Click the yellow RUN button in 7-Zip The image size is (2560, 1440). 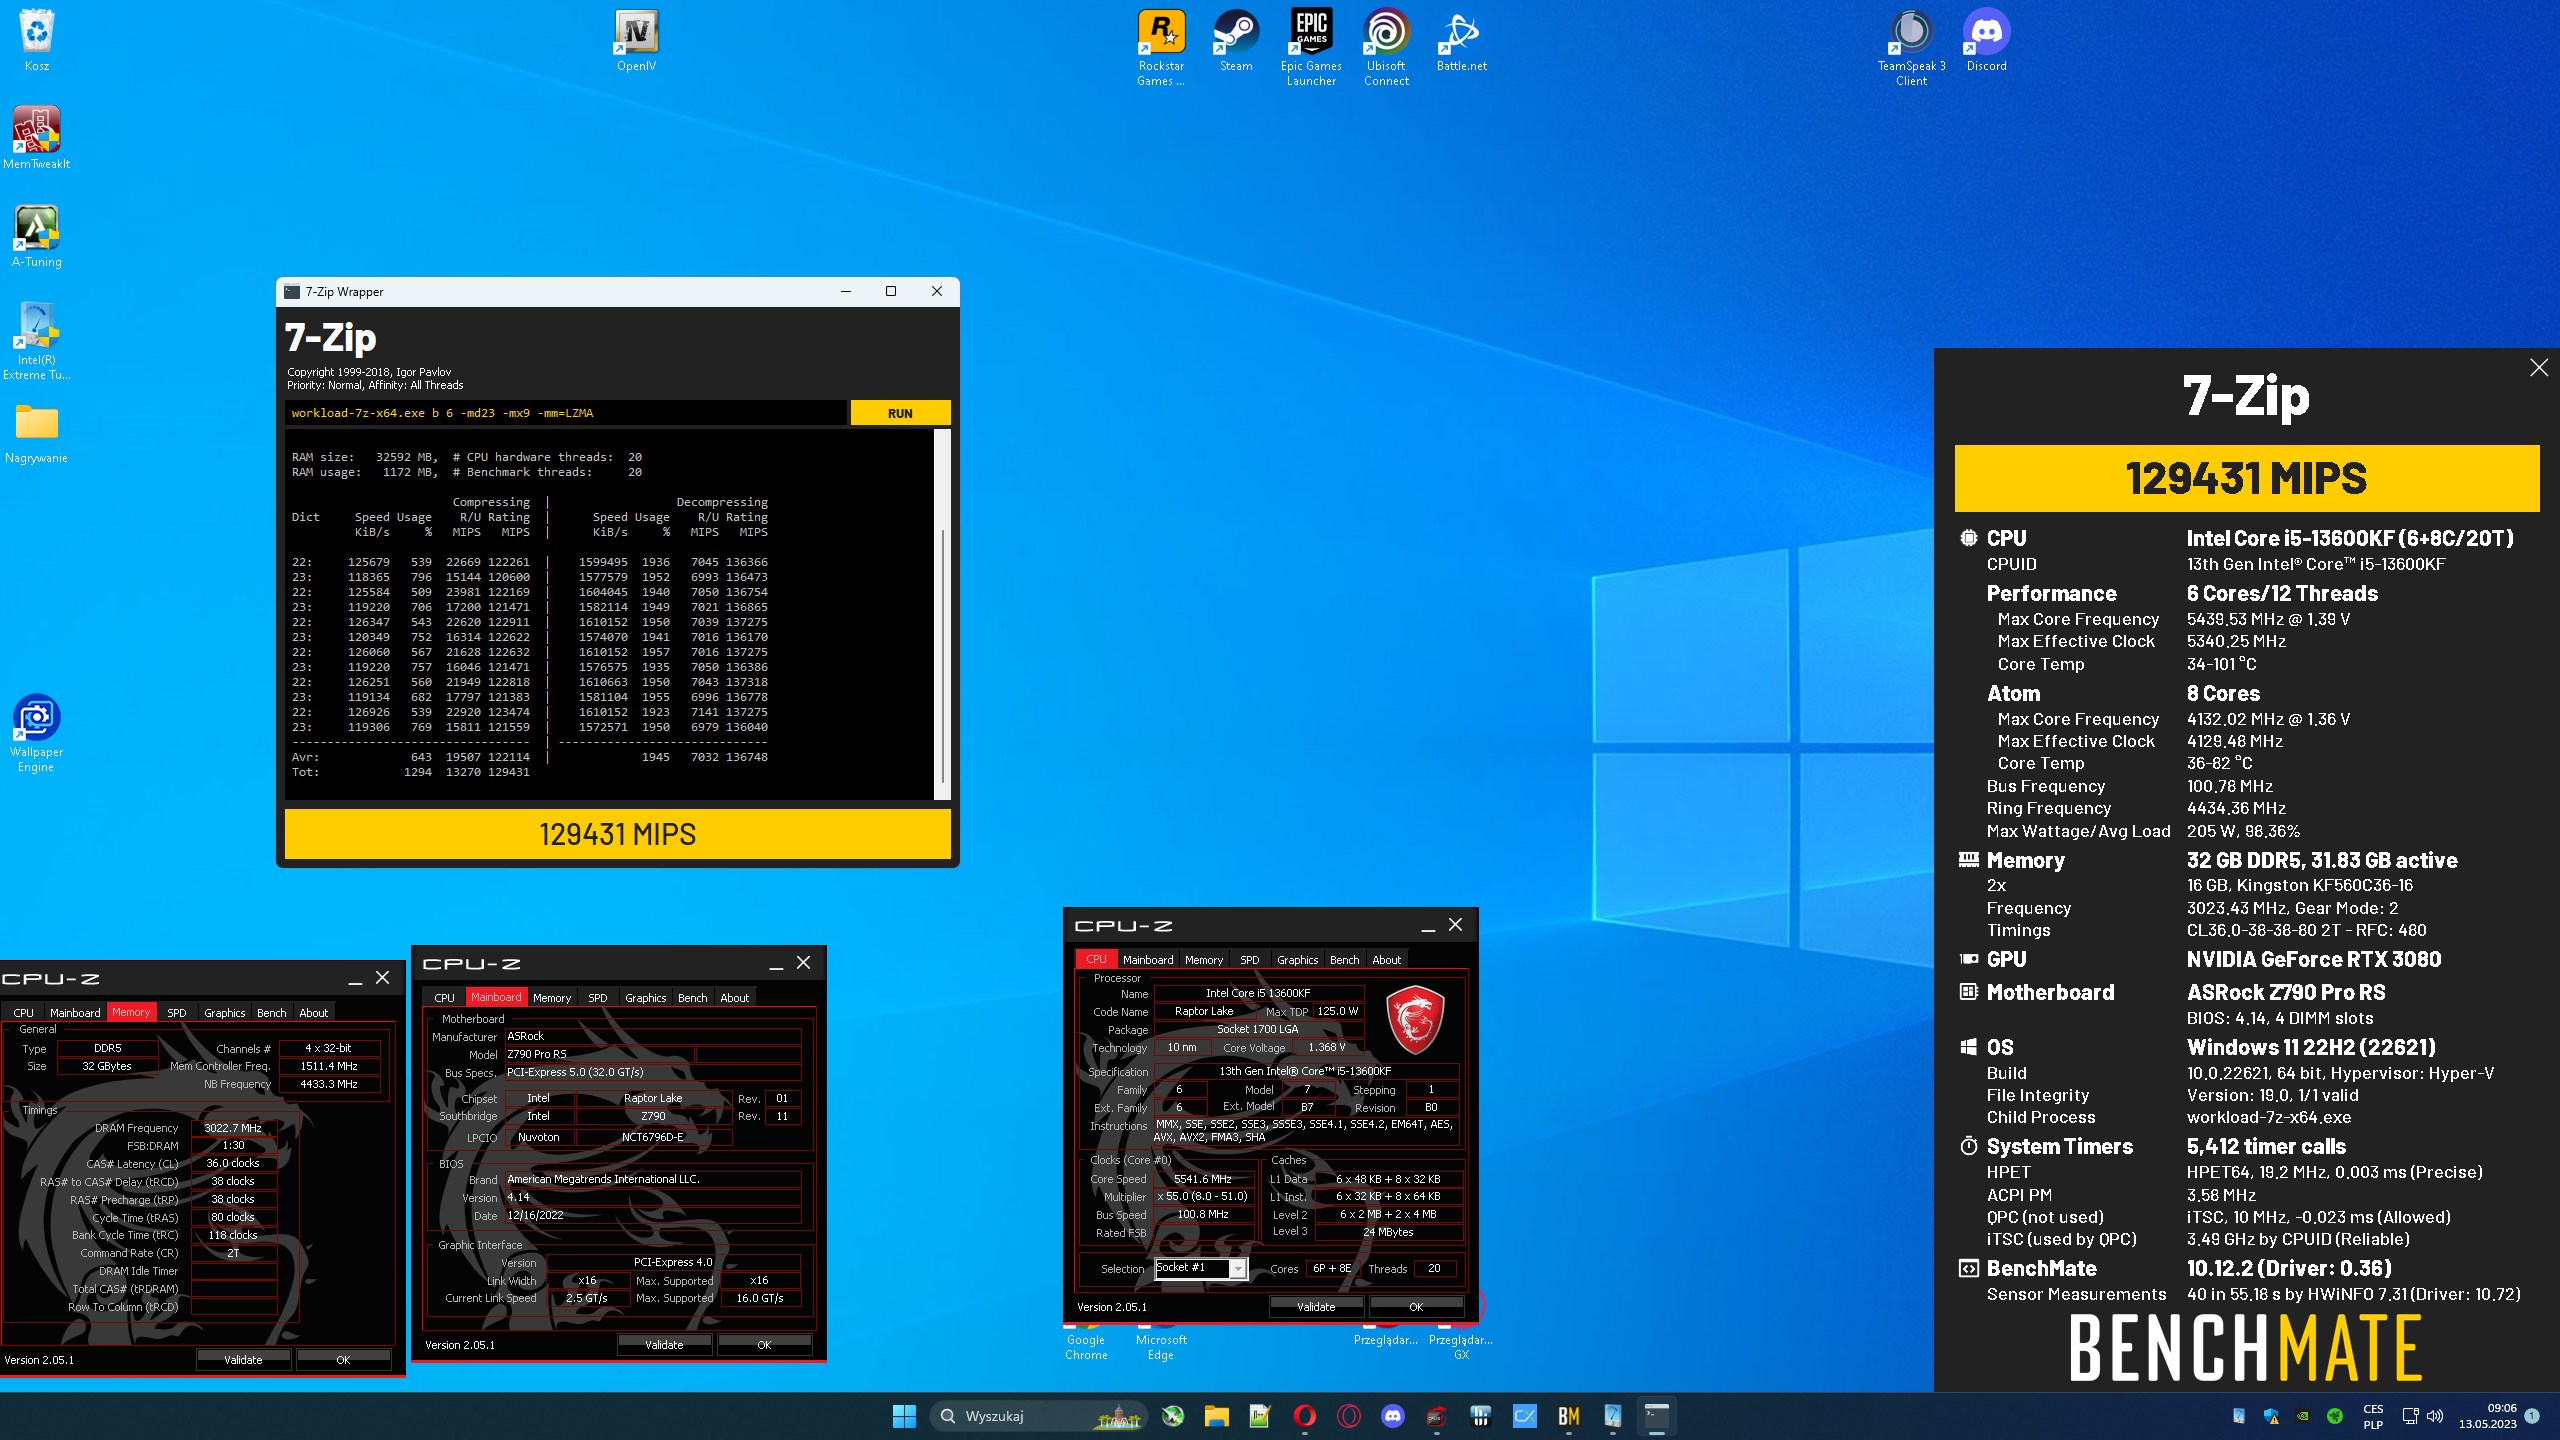[x=900, y=413]
